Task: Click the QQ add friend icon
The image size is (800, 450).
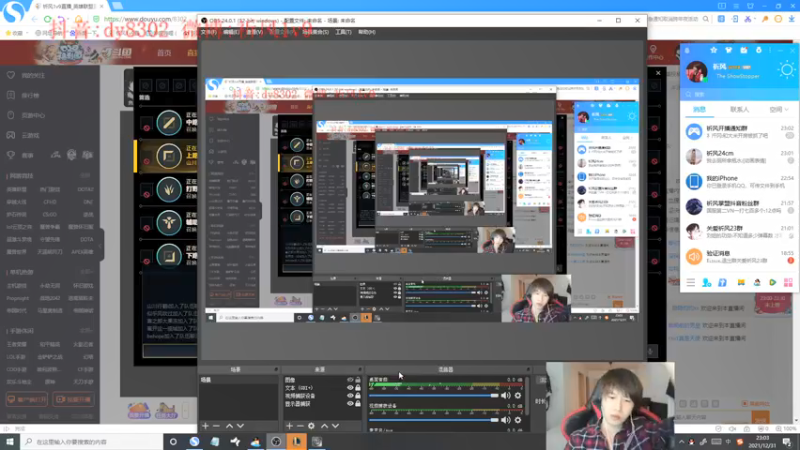Action: [x=707, y=282]
